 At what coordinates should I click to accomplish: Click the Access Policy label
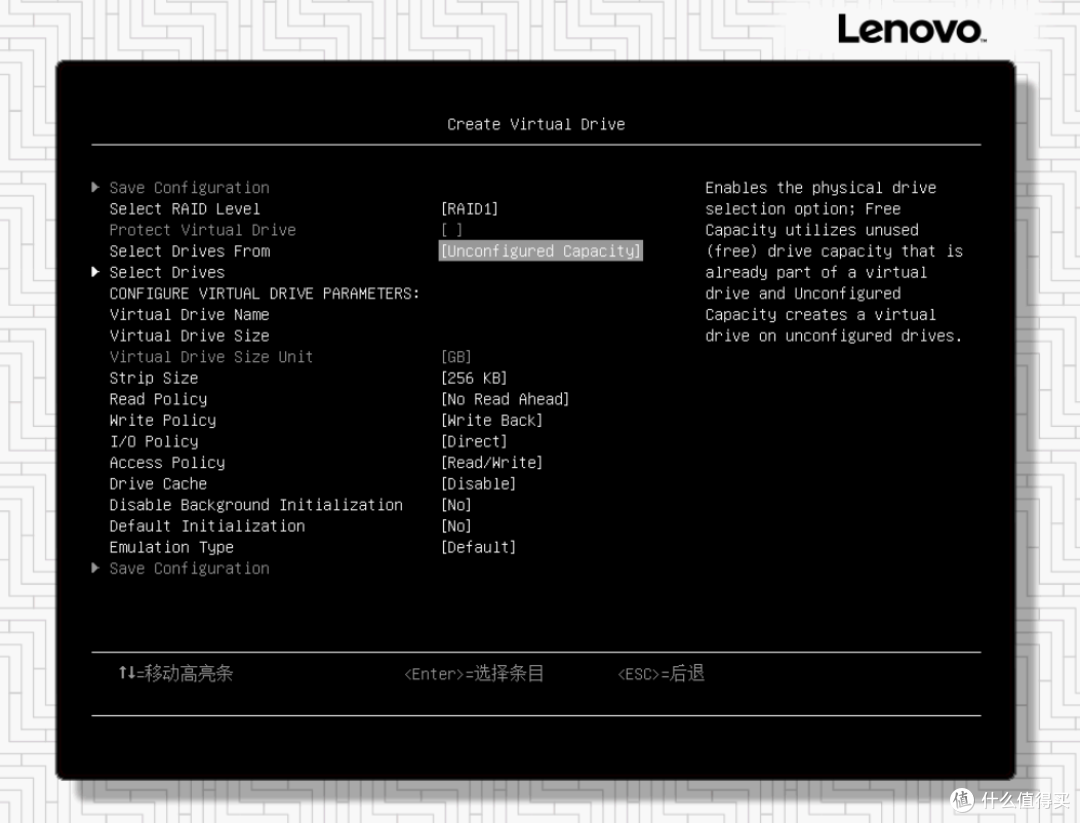pos(167,463)
